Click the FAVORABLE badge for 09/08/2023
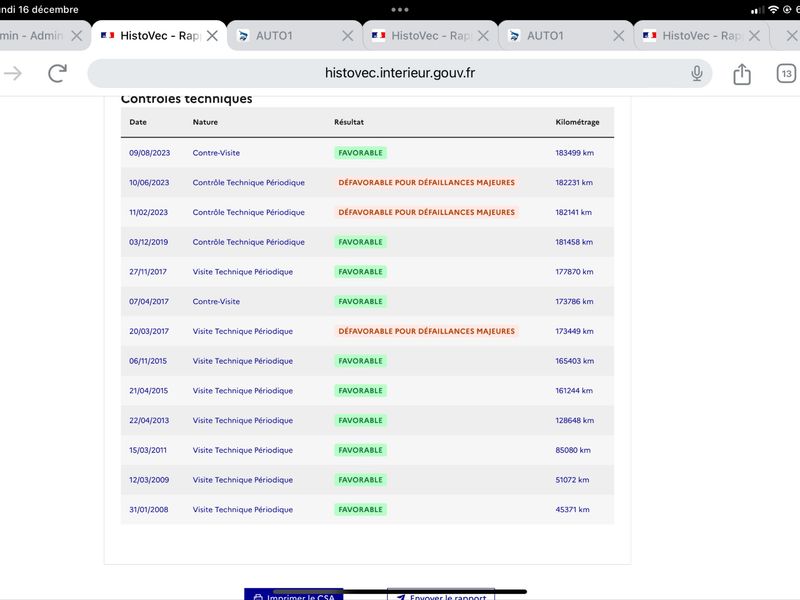800x600 pixels. coord(360,153)
